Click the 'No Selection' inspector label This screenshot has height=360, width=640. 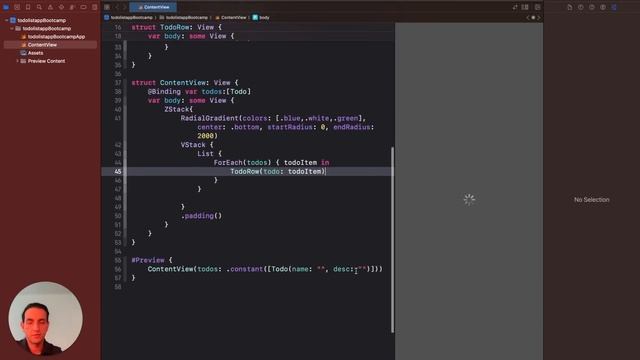[x=591, y=200]
